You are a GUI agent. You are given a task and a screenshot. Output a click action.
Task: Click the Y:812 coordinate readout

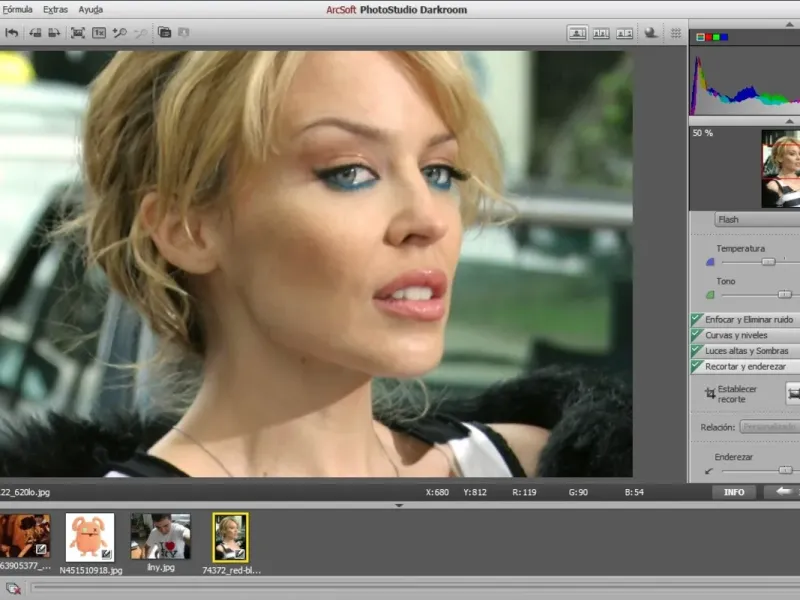click(x=475, y=492)
